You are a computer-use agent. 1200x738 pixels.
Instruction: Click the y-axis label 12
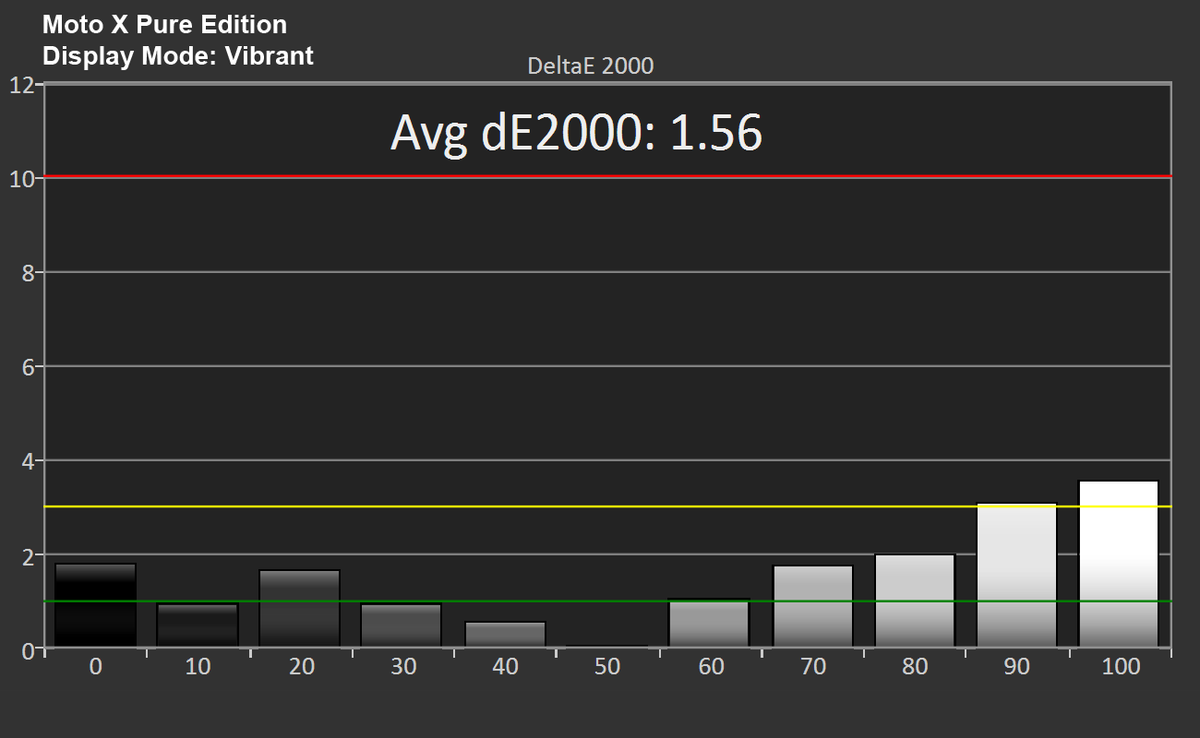point(20,84)
